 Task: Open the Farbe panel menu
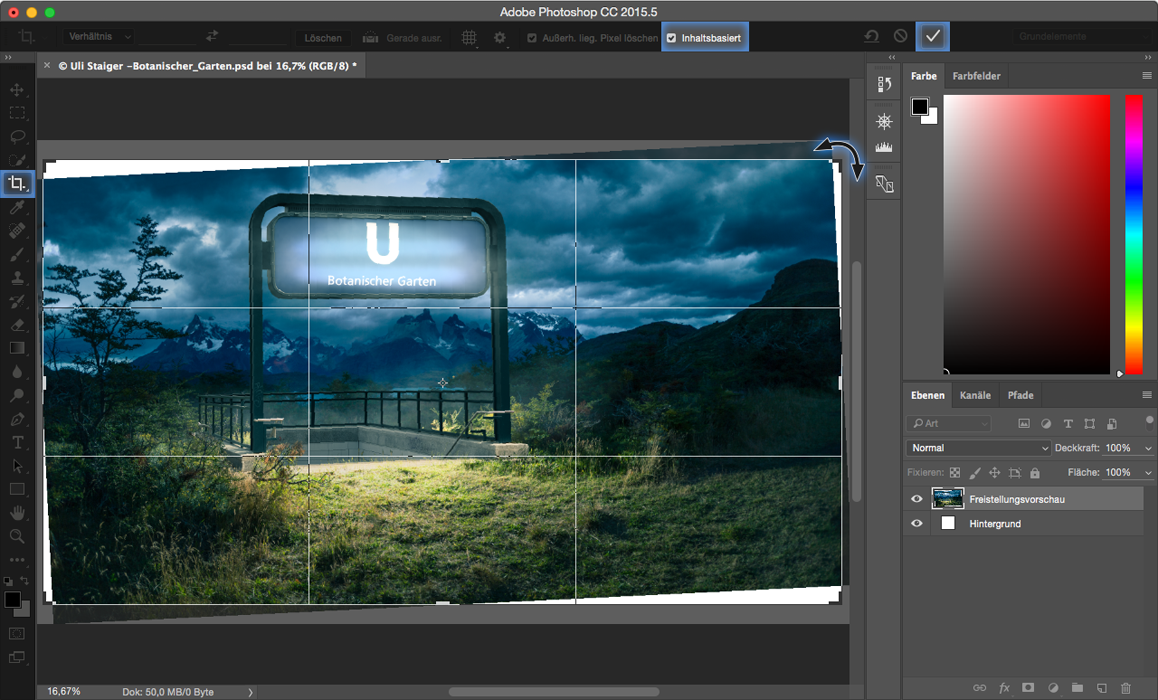point(1147,75)
